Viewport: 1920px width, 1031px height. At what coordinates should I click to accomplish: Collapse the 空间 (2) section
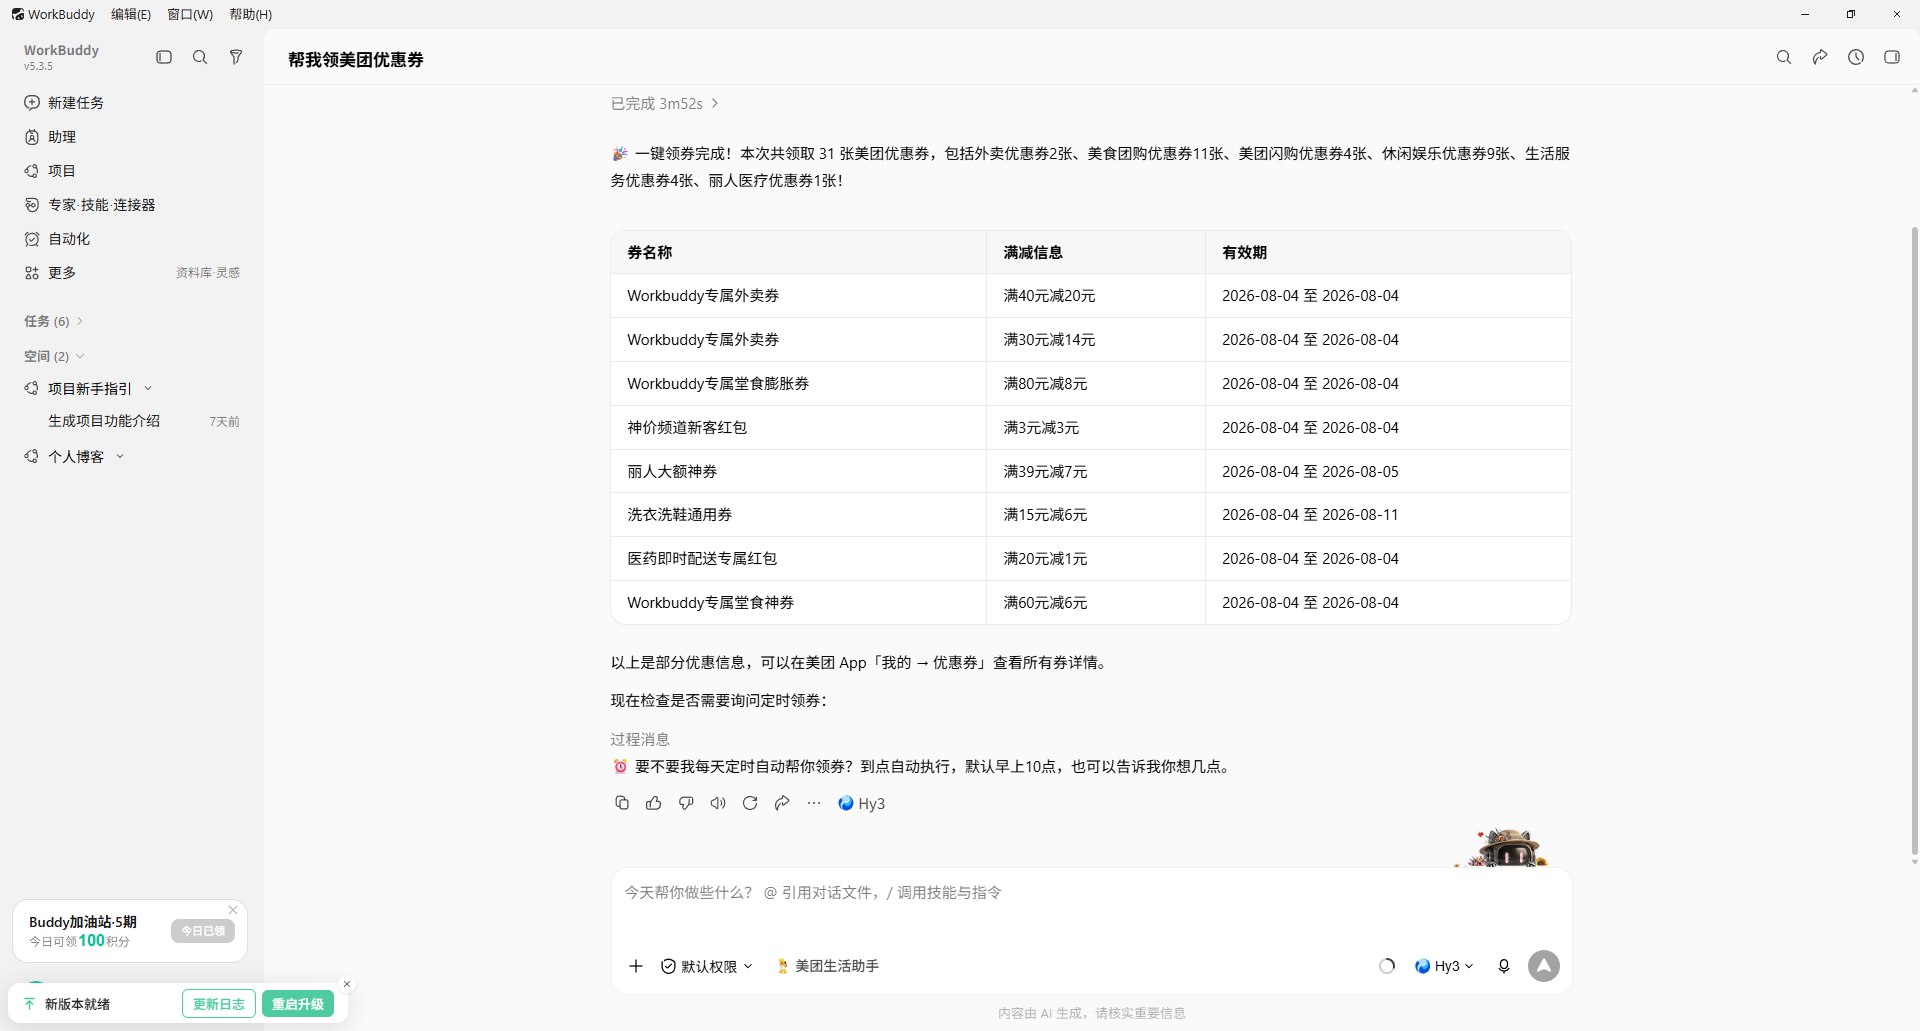pos(54,356)
